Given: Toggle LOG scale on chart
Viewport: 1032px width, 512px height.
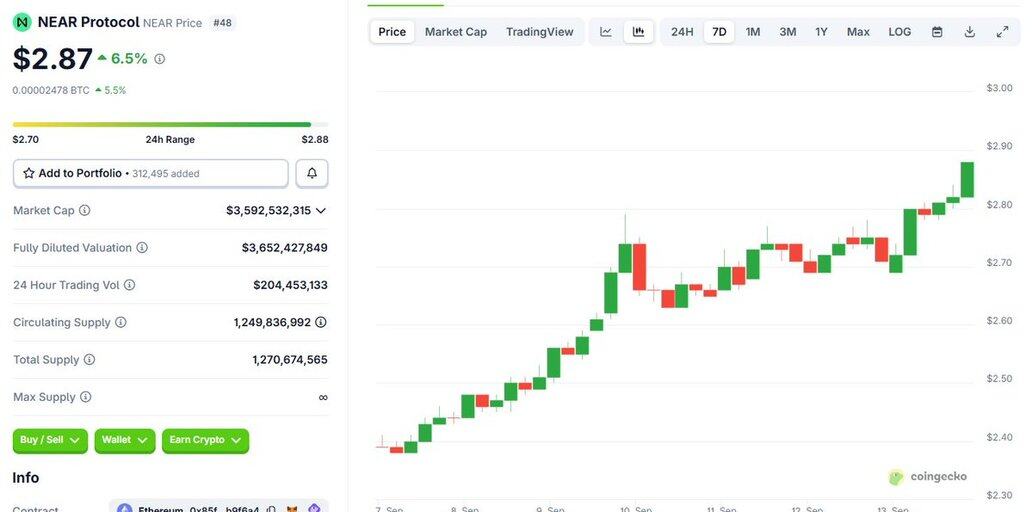Looking at the screenshot, I should tap(900, 32).
